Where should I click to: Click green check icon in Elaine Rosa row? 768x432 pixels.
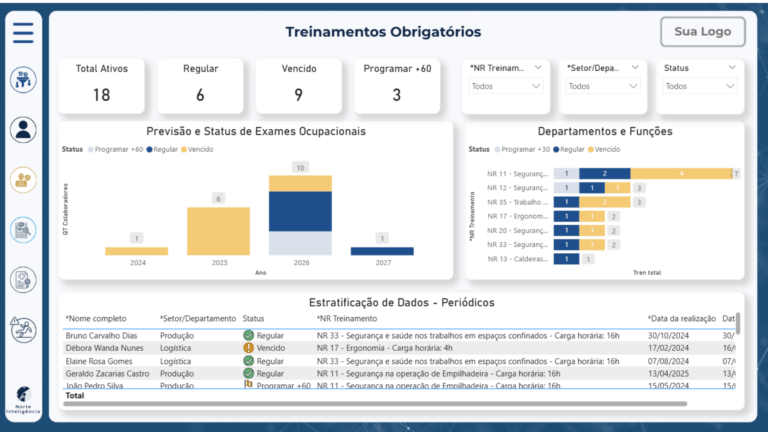248,361
